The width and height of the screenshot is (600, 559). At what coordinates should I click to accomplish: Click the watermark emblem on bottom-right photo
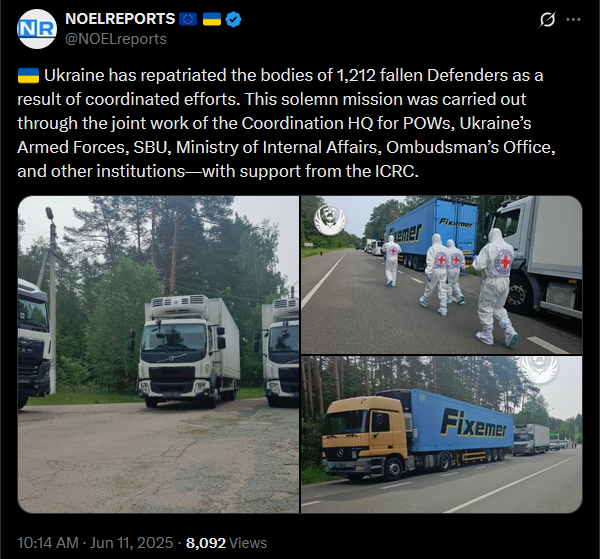(540, 368)
